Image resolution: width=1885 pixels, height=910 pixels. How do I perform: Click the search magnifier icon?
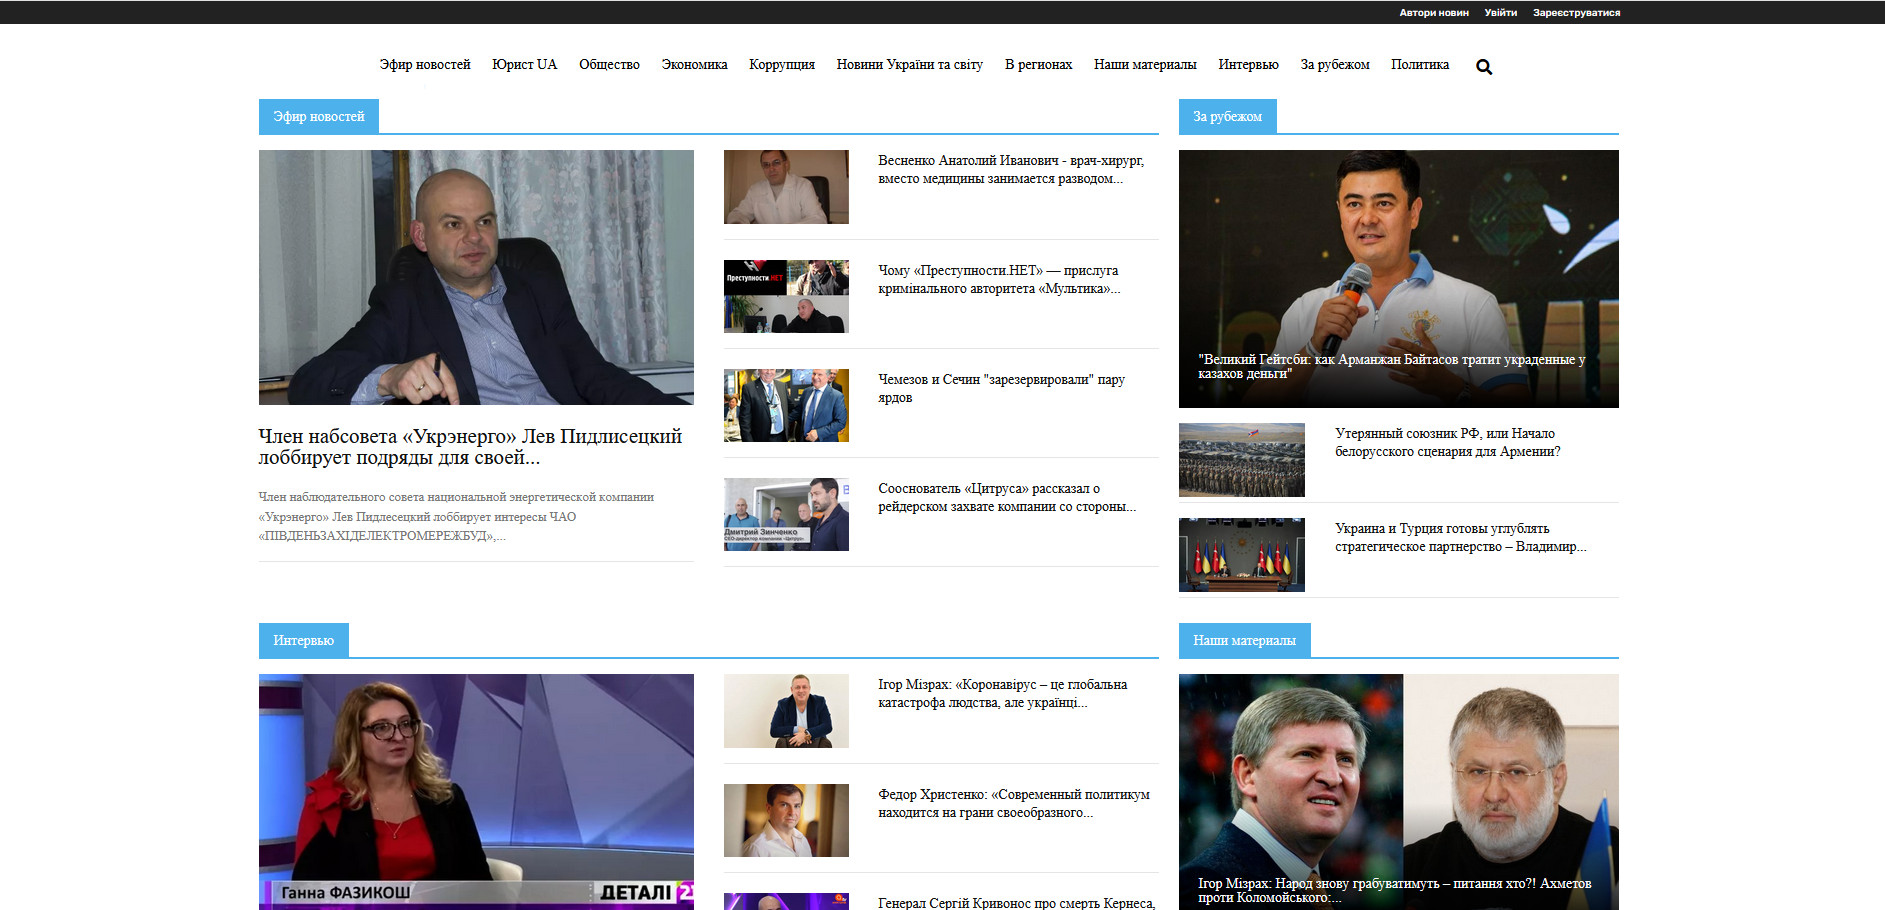(x=1484, y=67)
